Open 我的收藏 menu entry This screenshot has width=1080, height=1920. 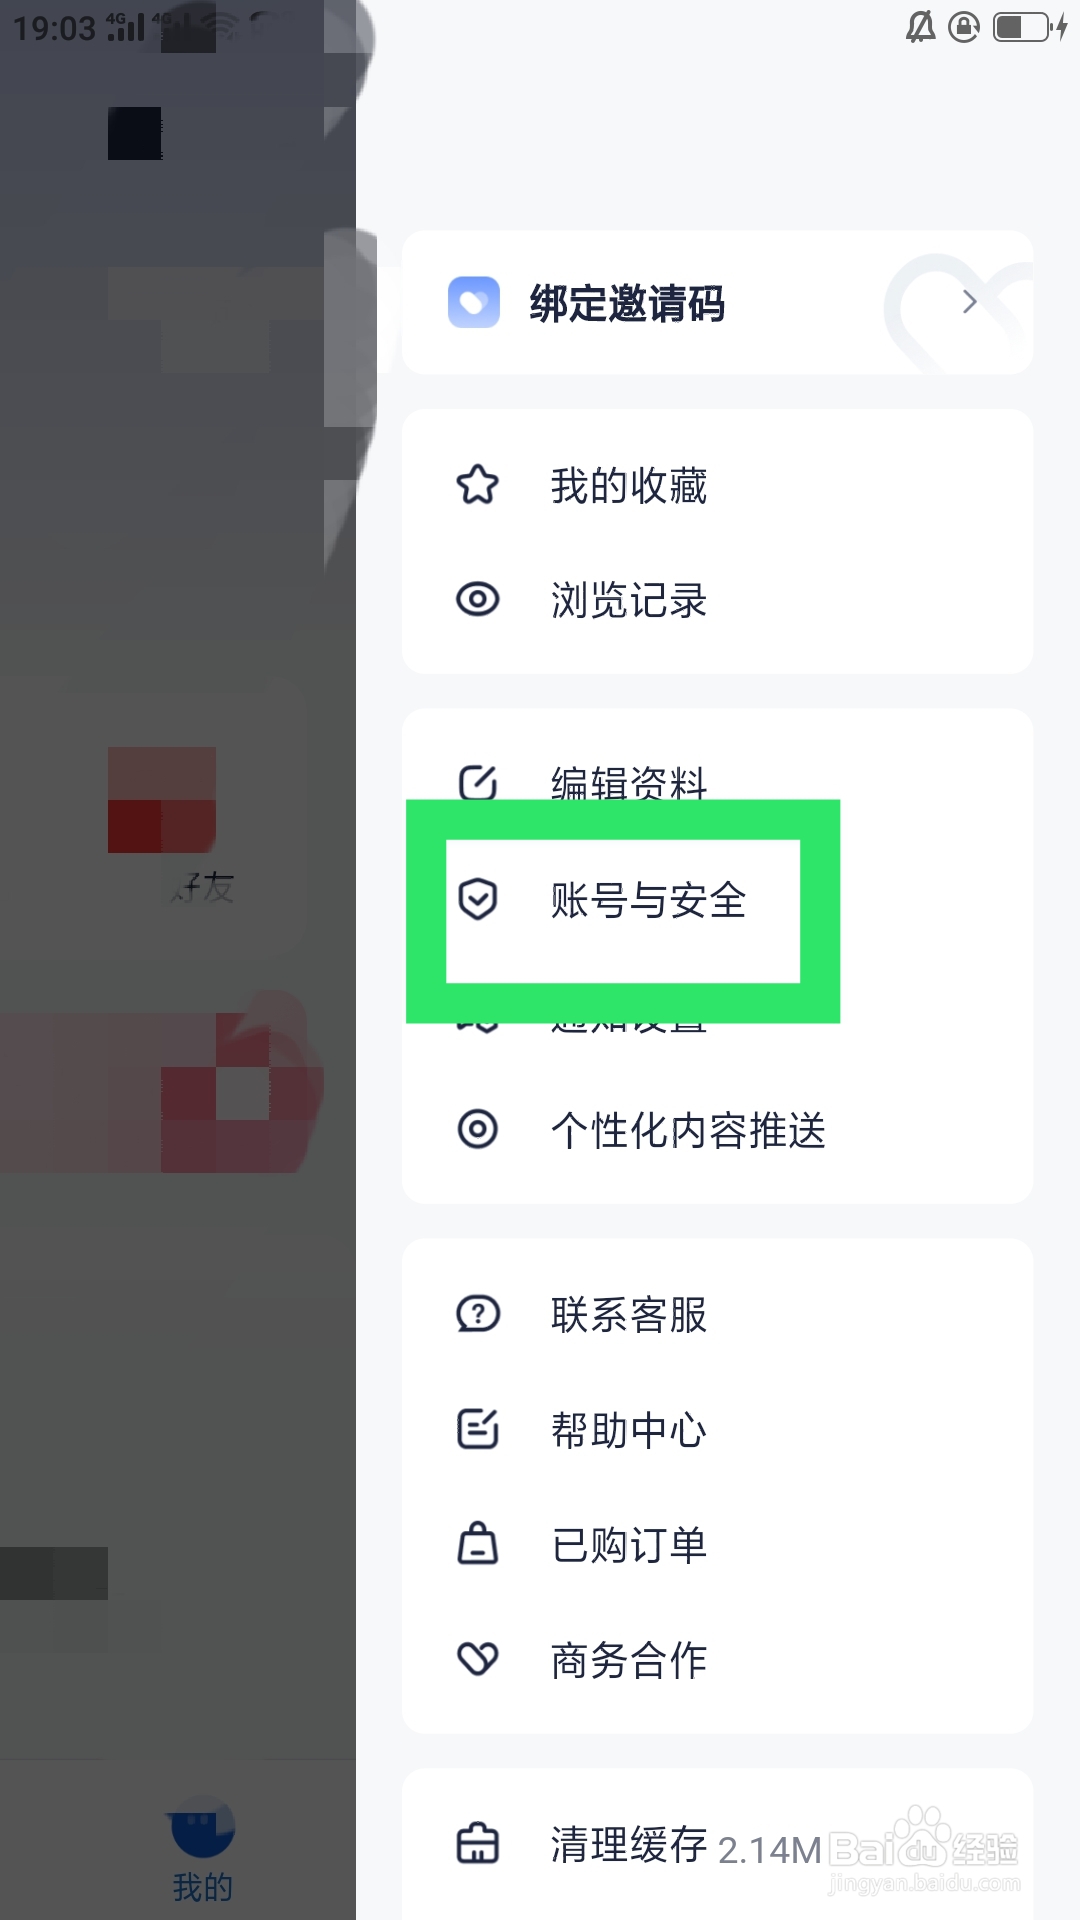[x=717, y=485]
